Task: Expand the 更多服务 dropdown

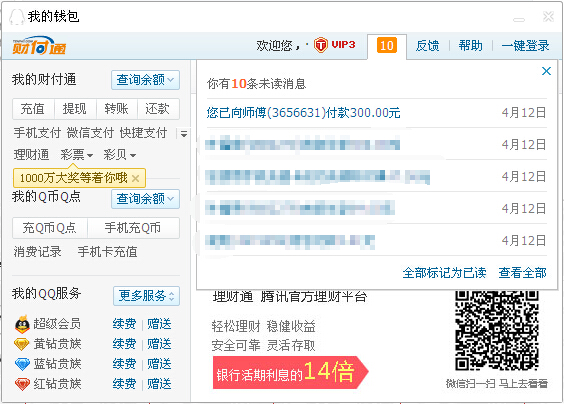Action: pos(146,296)
